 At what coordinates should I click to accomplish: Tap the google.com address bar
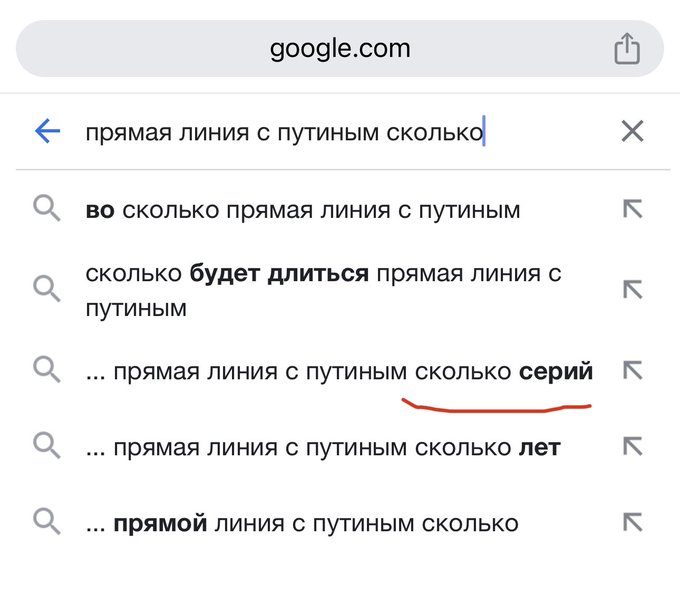(340, 48)
